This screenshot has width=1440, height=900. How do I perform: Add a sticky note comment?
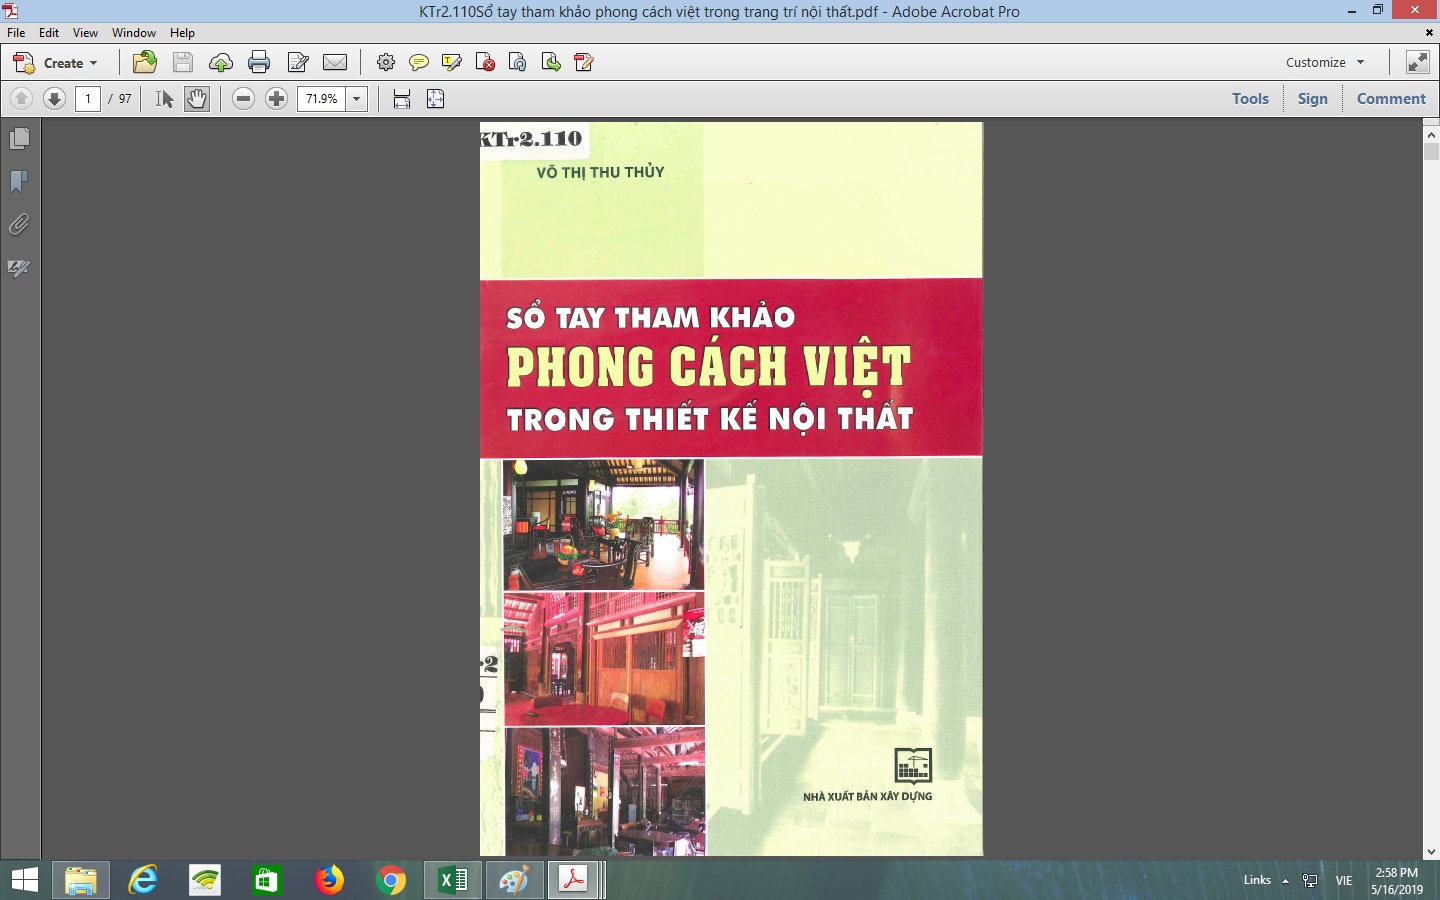[419, 62]
